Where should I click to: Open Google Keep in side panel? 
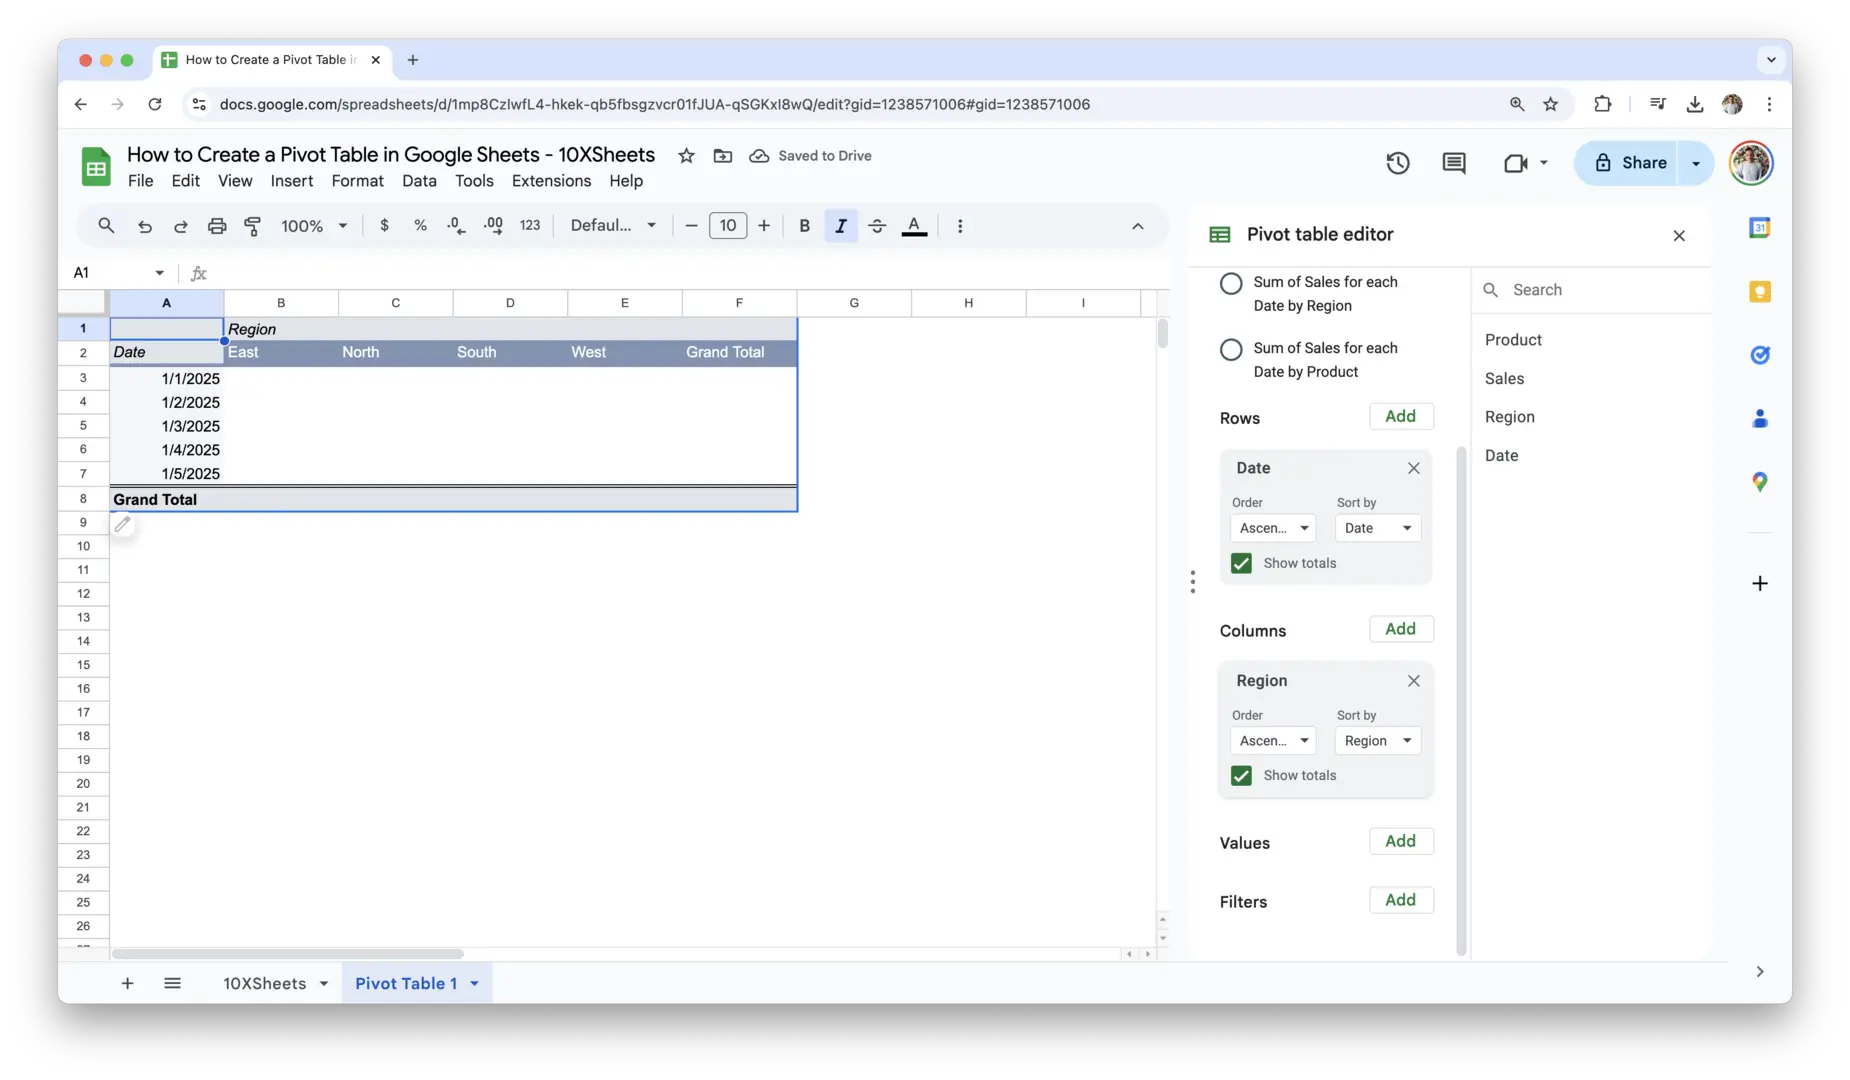click(x=1760, y=291)
